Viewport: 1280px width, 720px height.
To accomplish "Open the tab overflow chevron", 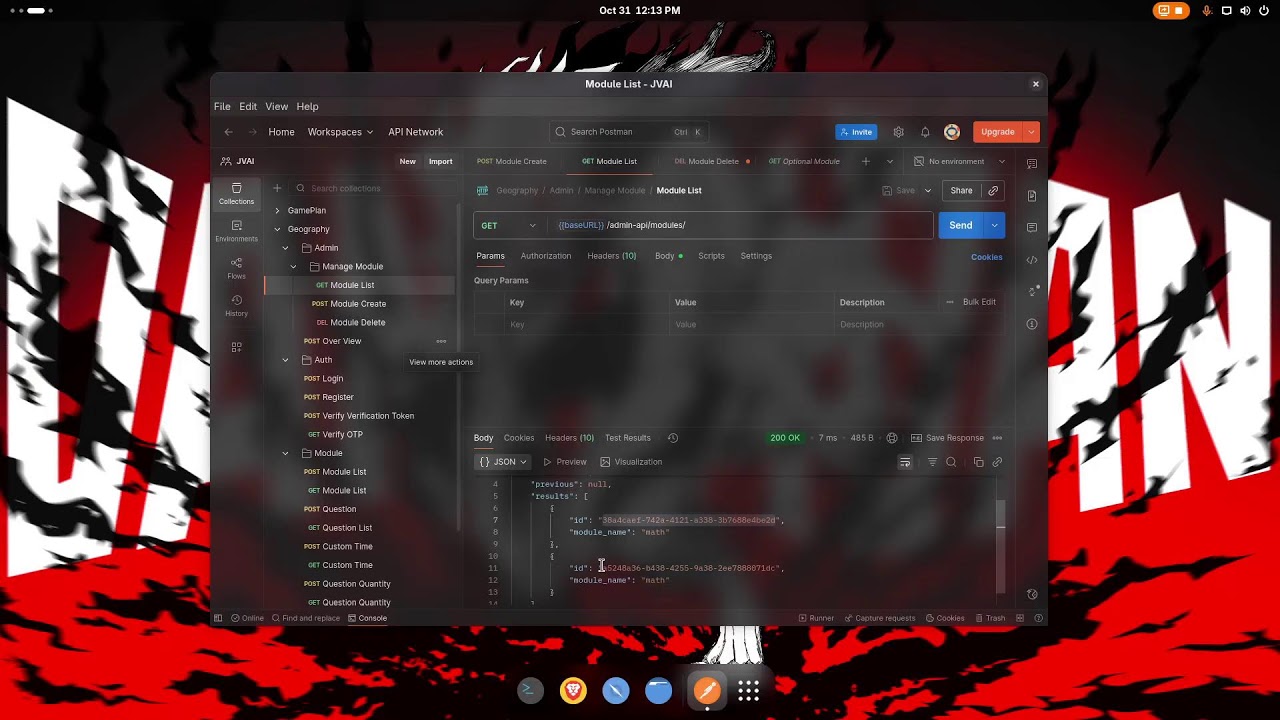I will (890, 161).
